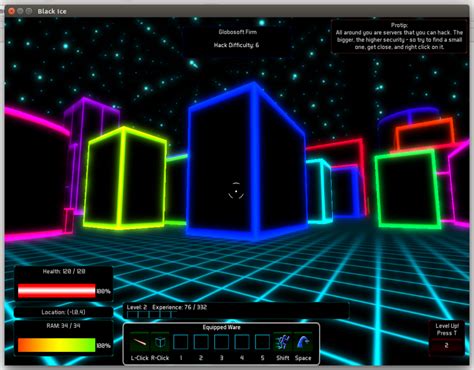474x370 pixels.
Task: Select empty ware slot 4
Action: [x=242, y=342]
